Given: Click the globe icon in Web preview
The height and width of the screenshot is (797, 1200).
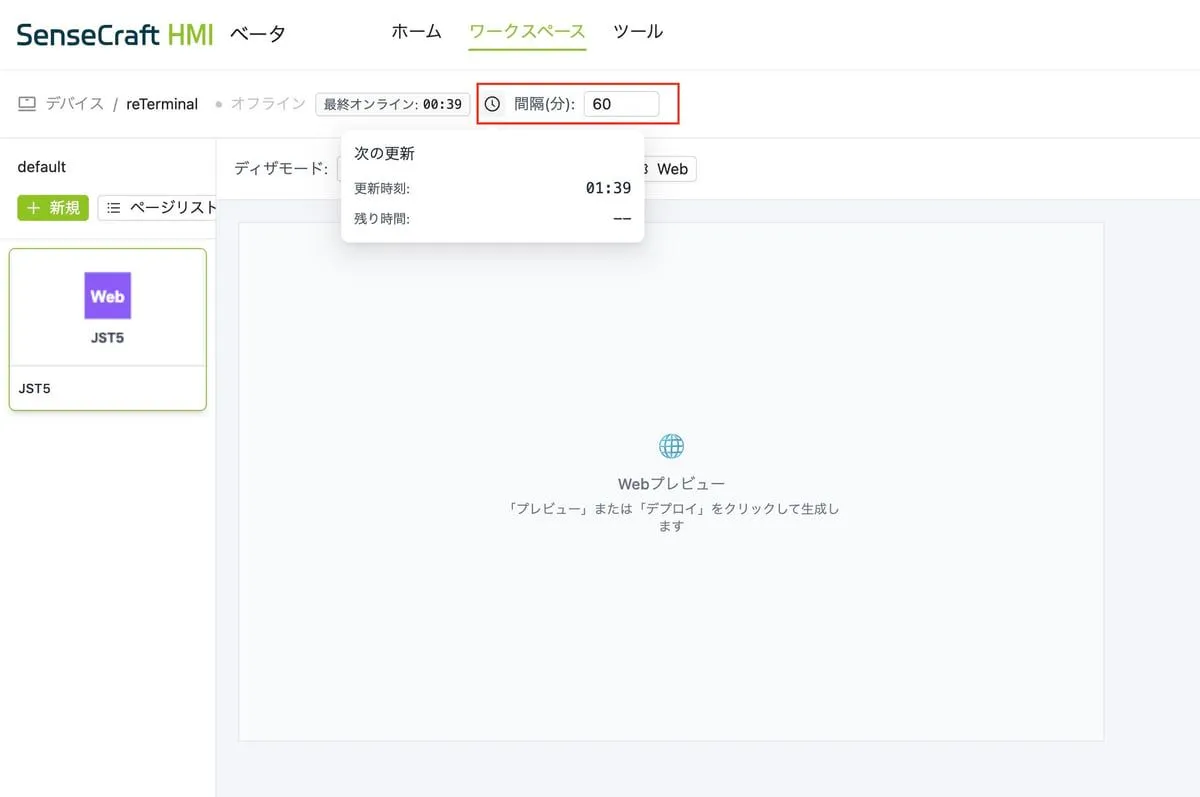Looking at the screenshot, I should point(671,446).
